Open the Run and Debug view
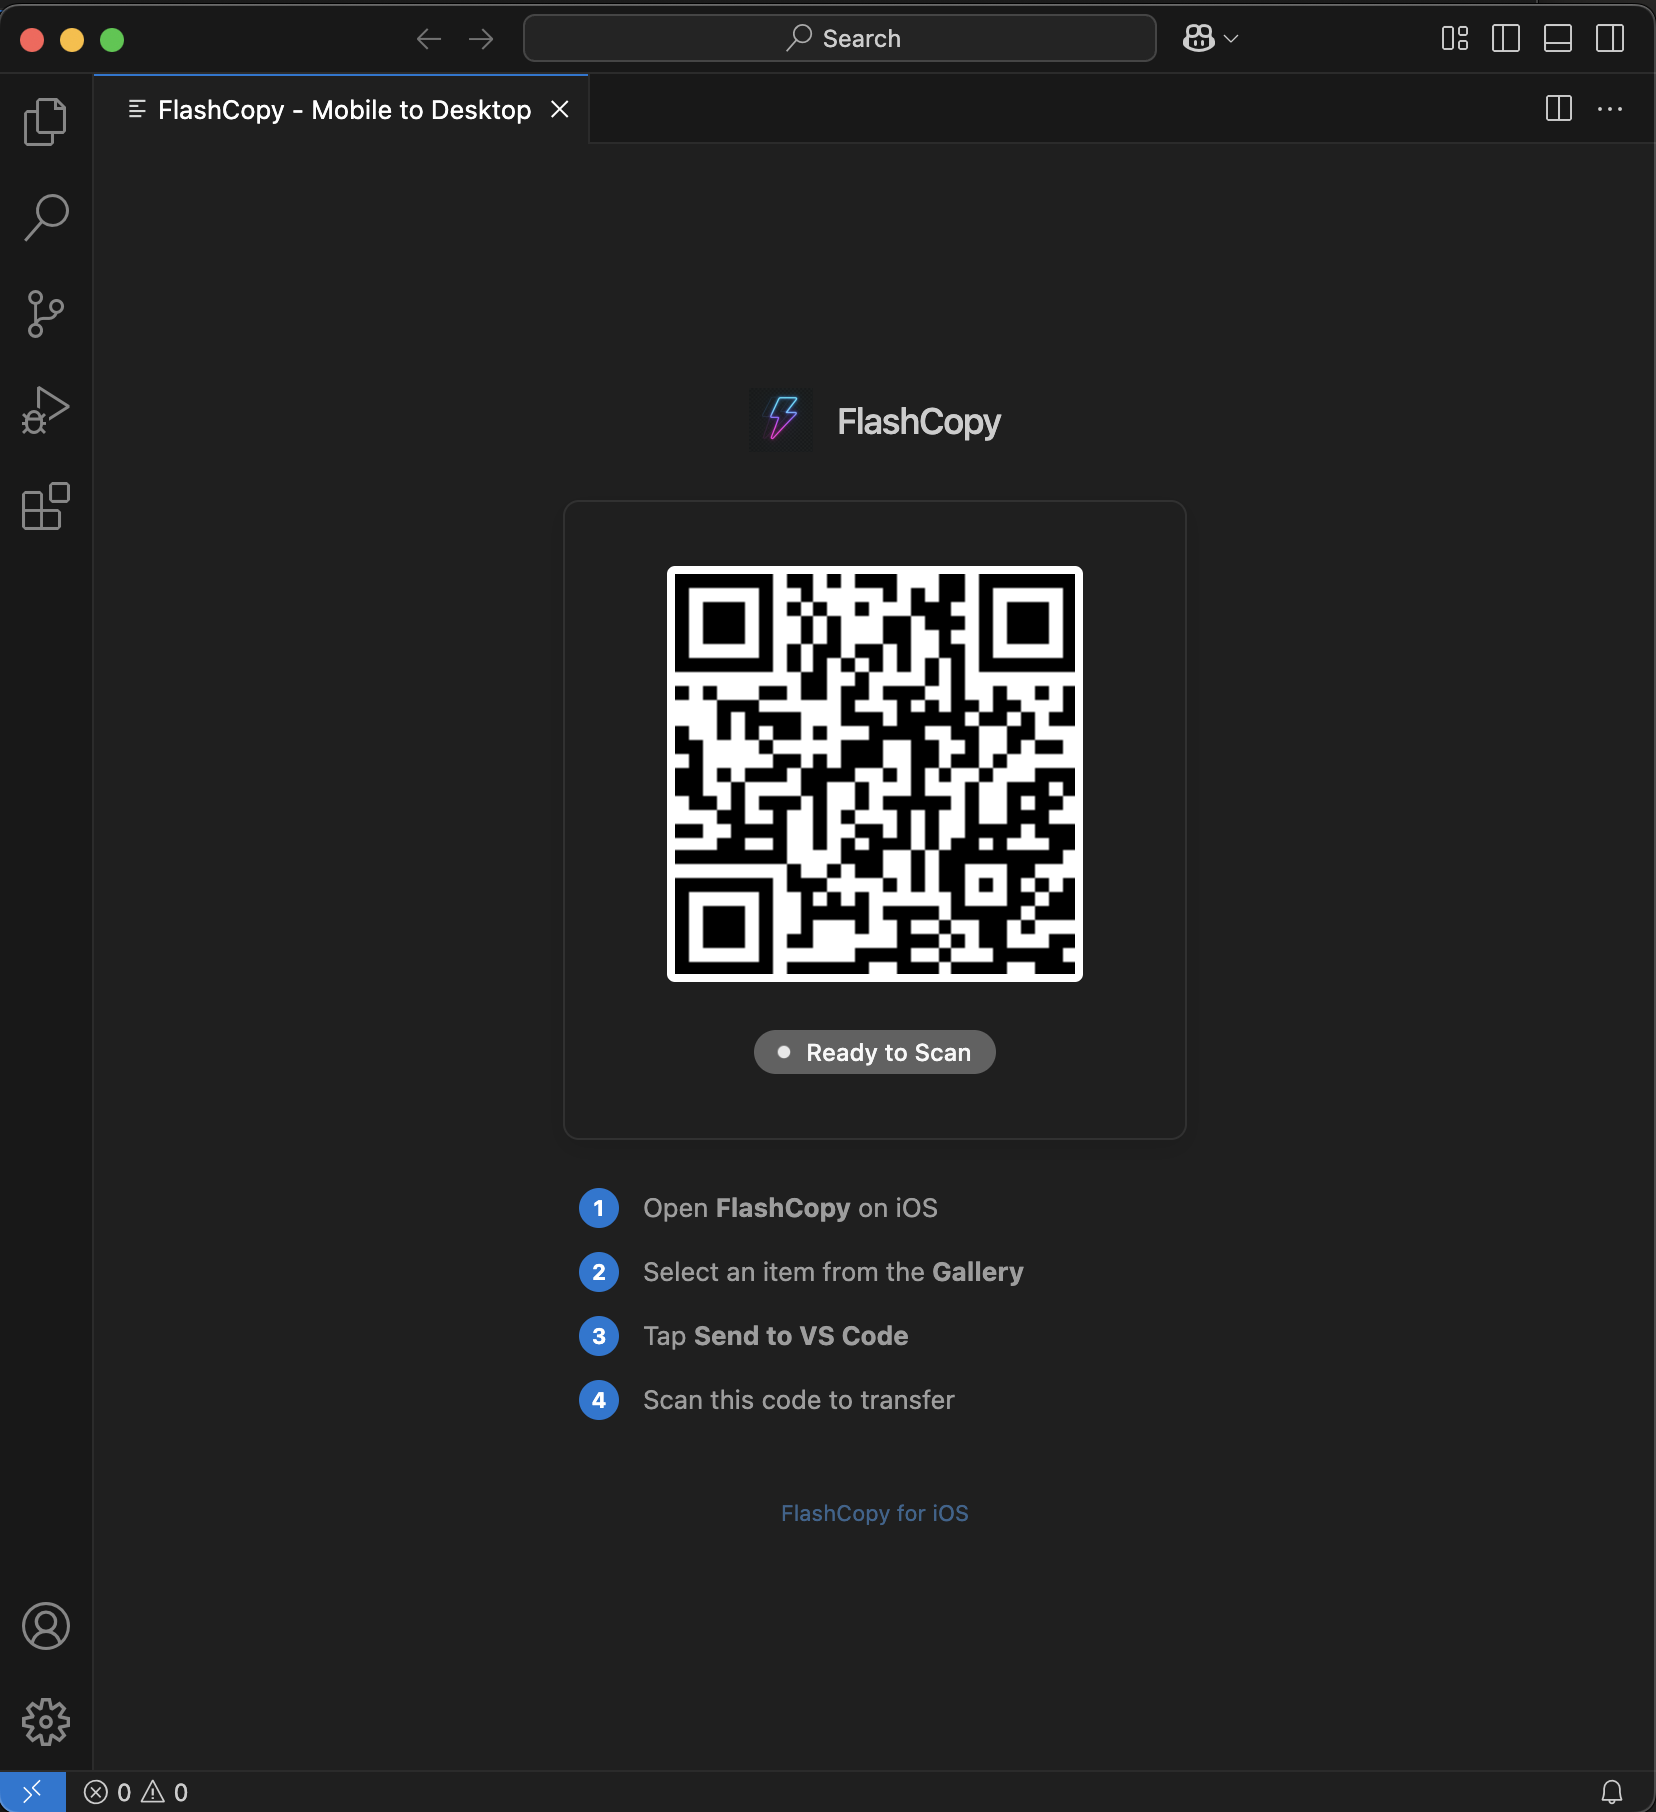The image size is (1656, 1812). click(x=45, y=409)
